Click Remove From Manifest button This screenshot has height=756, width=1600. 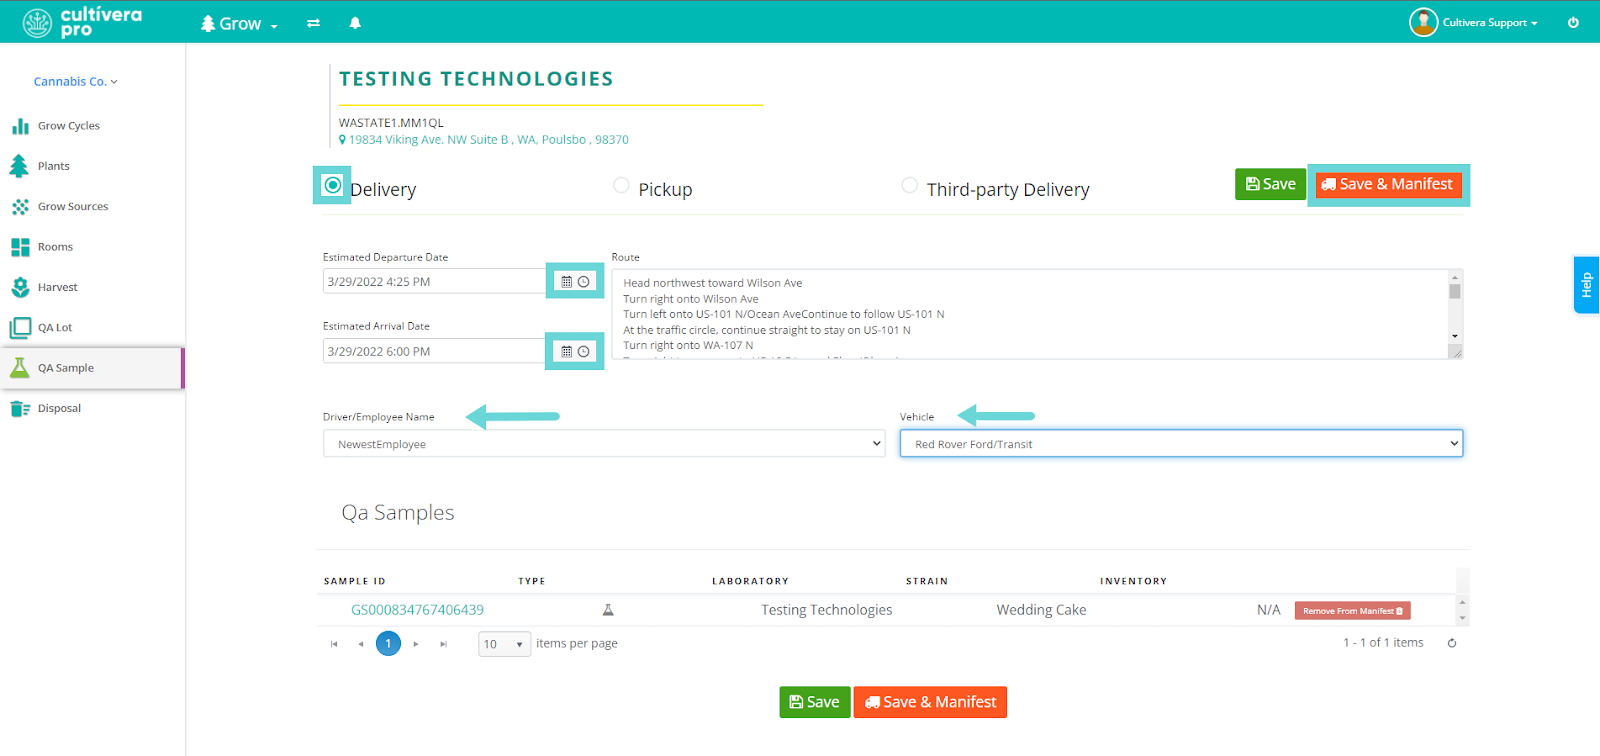tap(1352, 611)
